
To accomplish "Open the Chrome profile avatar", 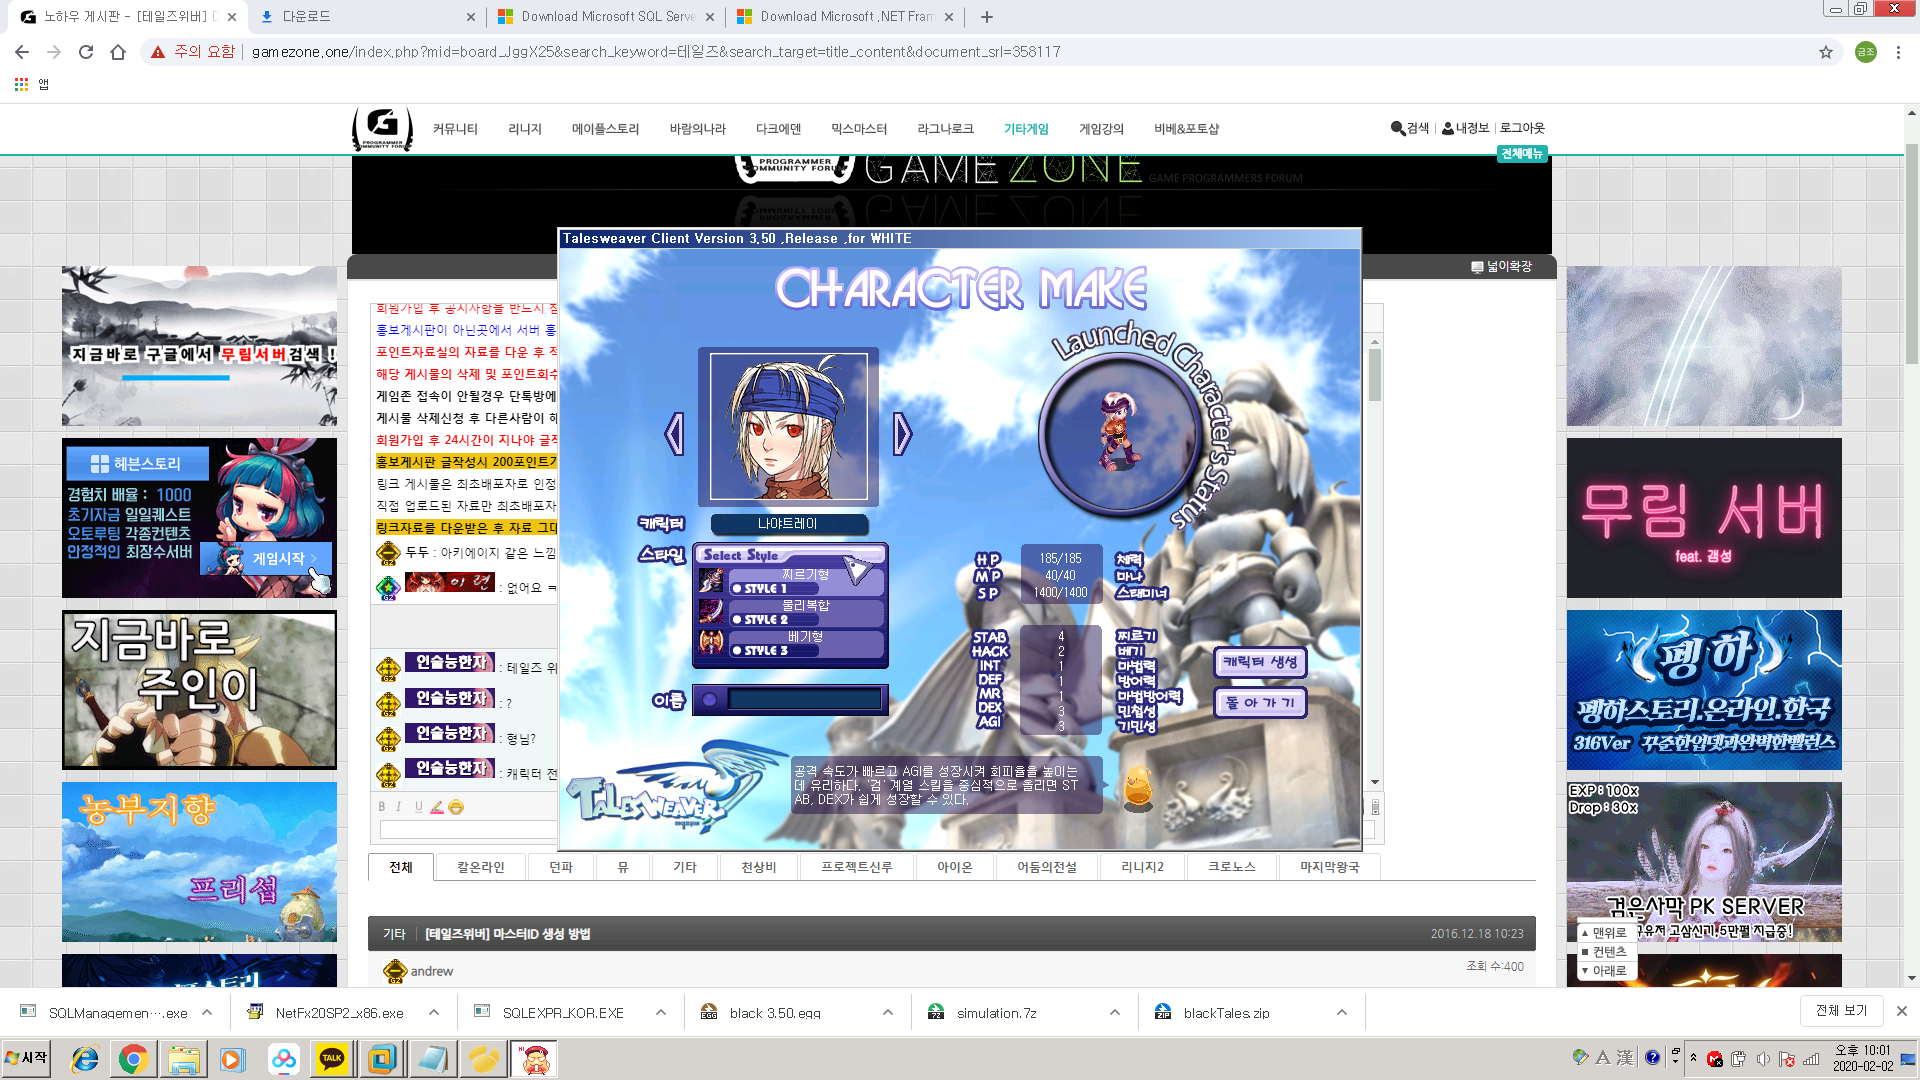I will point(1866,52).
